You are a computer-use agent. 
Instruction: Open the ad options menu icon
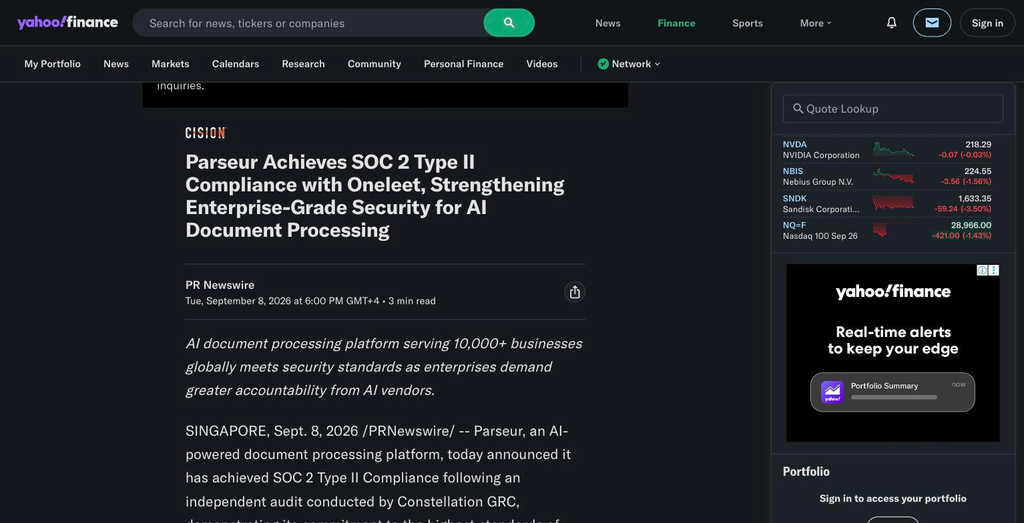pyautogui.click(x=994, y=270)
